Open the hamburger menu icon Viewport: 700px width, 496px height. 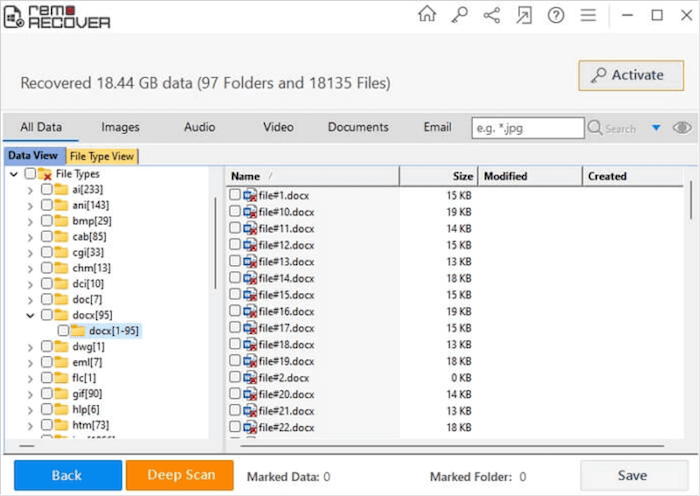tap(588, 15)
